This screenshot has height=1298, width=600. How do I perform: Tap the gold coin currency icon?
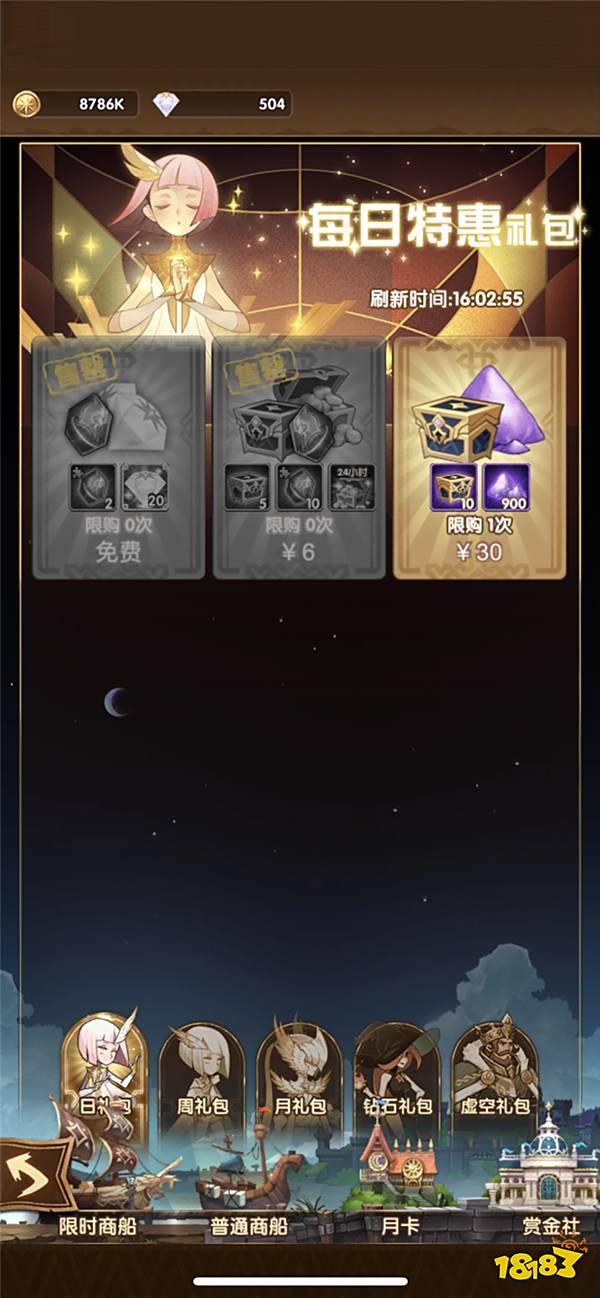point(25,103)
